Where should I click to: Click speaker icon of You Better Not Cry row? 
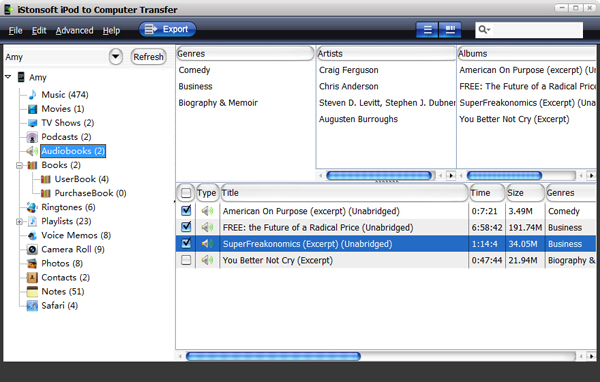pos(207,260)
